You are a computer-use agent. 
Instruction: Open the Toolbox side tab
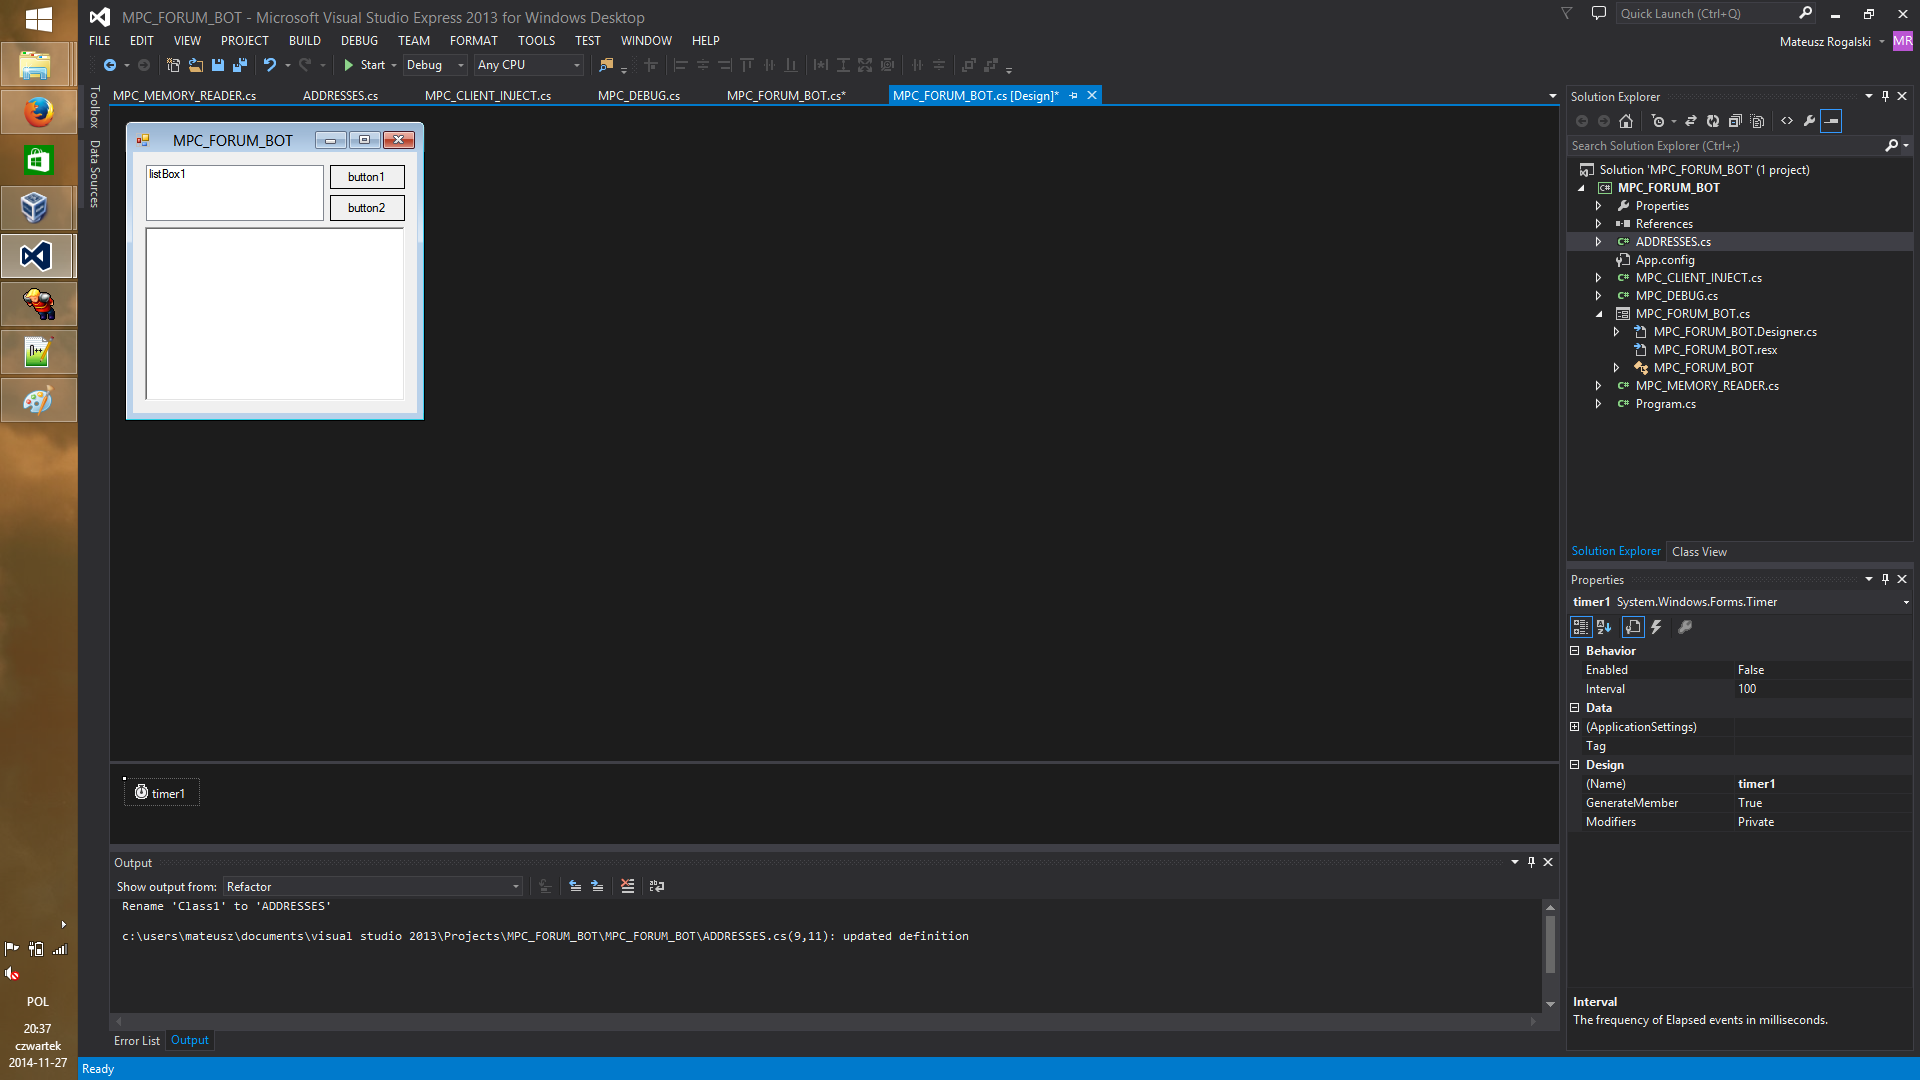click(95, 107)
